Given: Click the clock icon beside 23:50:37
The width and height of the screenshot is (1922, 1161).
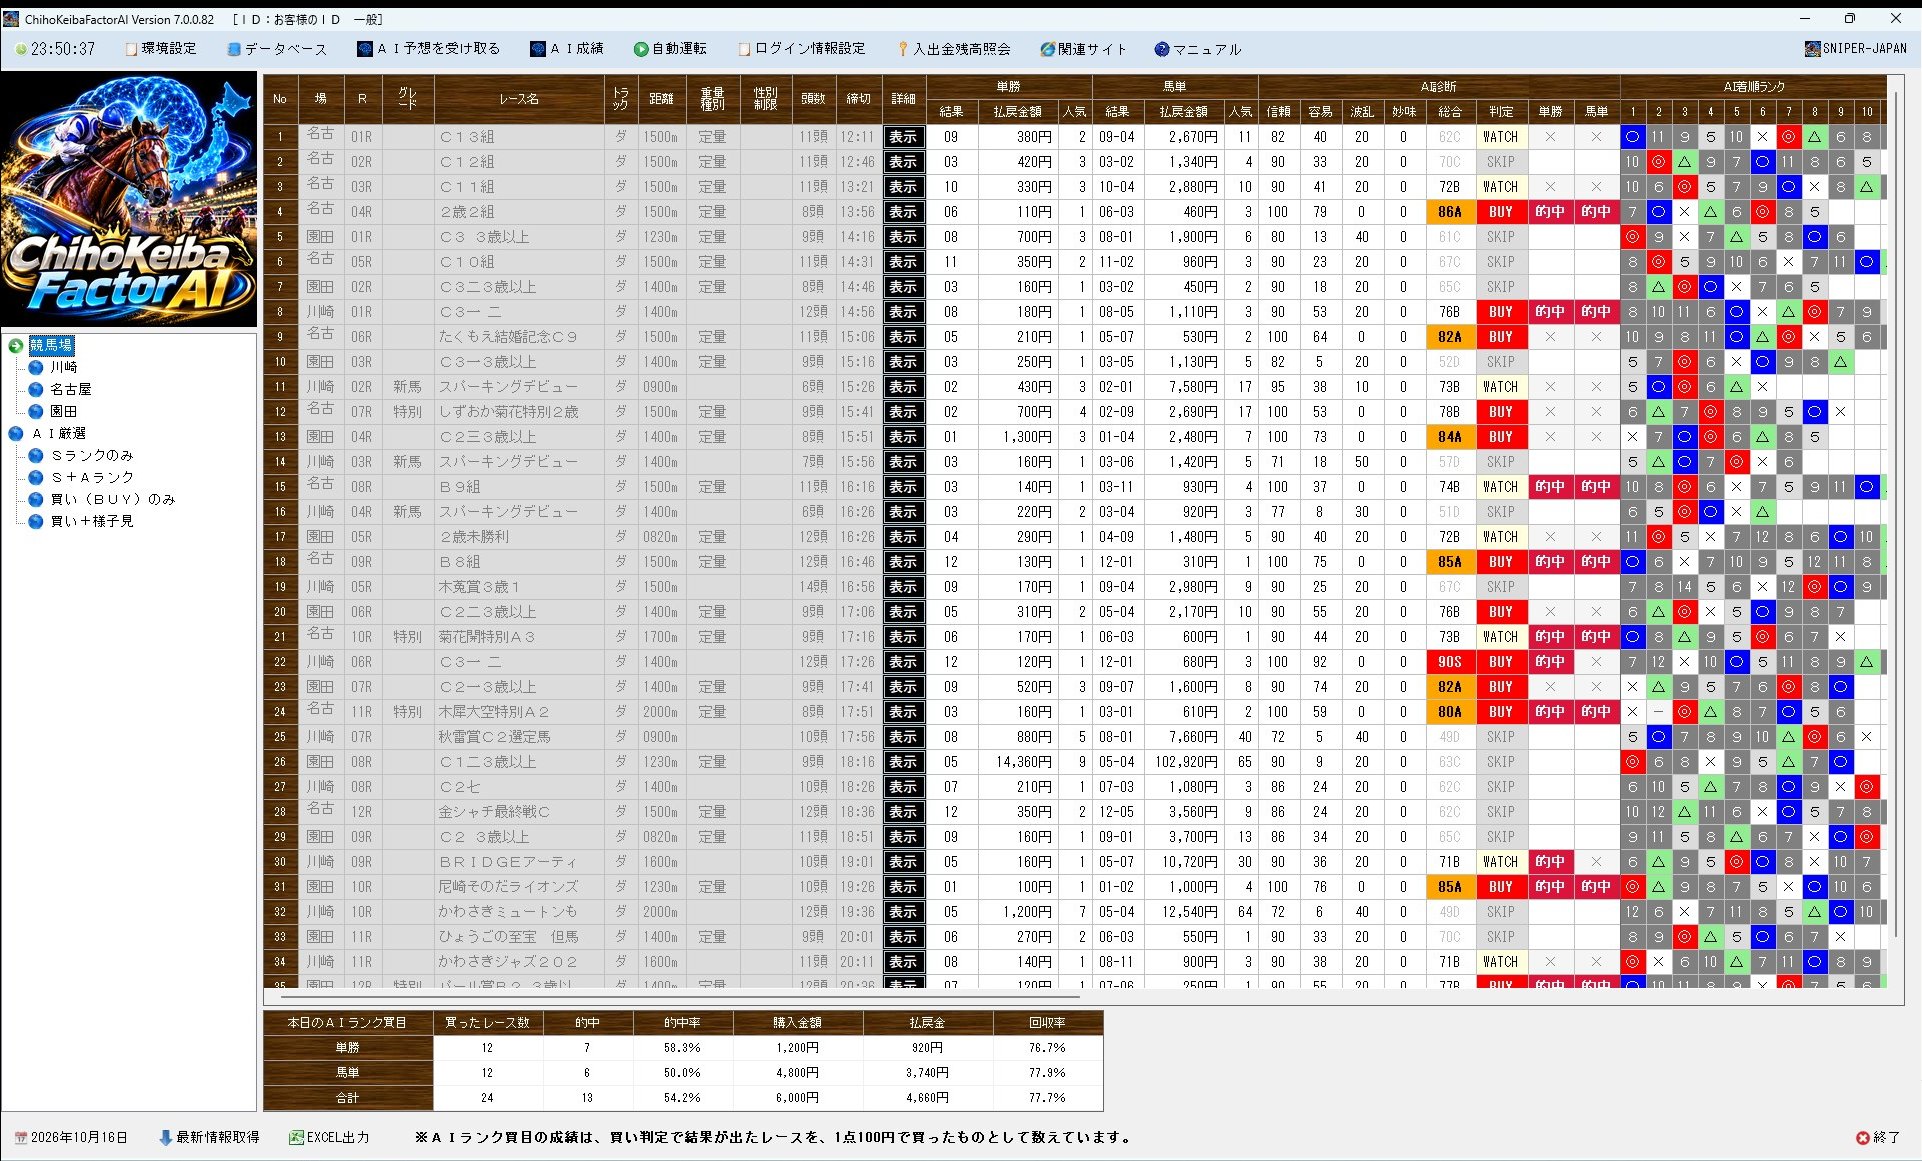Looking at the screenshot, I should coord(21,48).
